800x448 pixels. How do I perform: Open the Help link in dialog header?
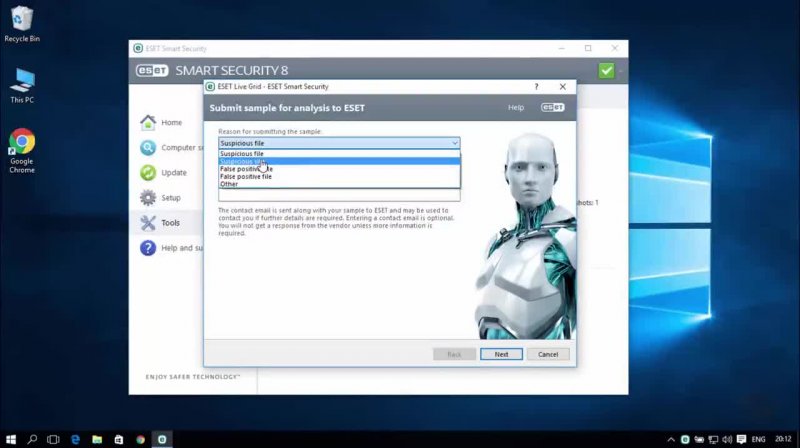coord(516,107)
